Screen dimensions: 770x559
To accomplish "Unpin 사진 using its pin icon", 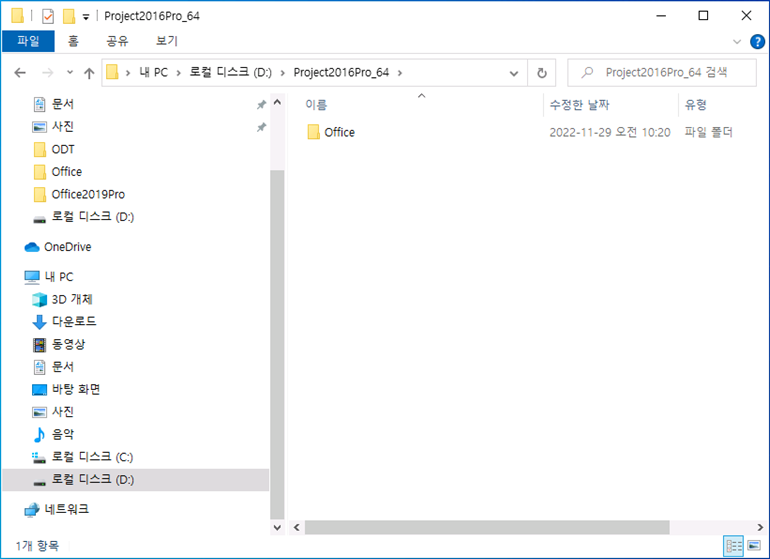I will 261,127.
